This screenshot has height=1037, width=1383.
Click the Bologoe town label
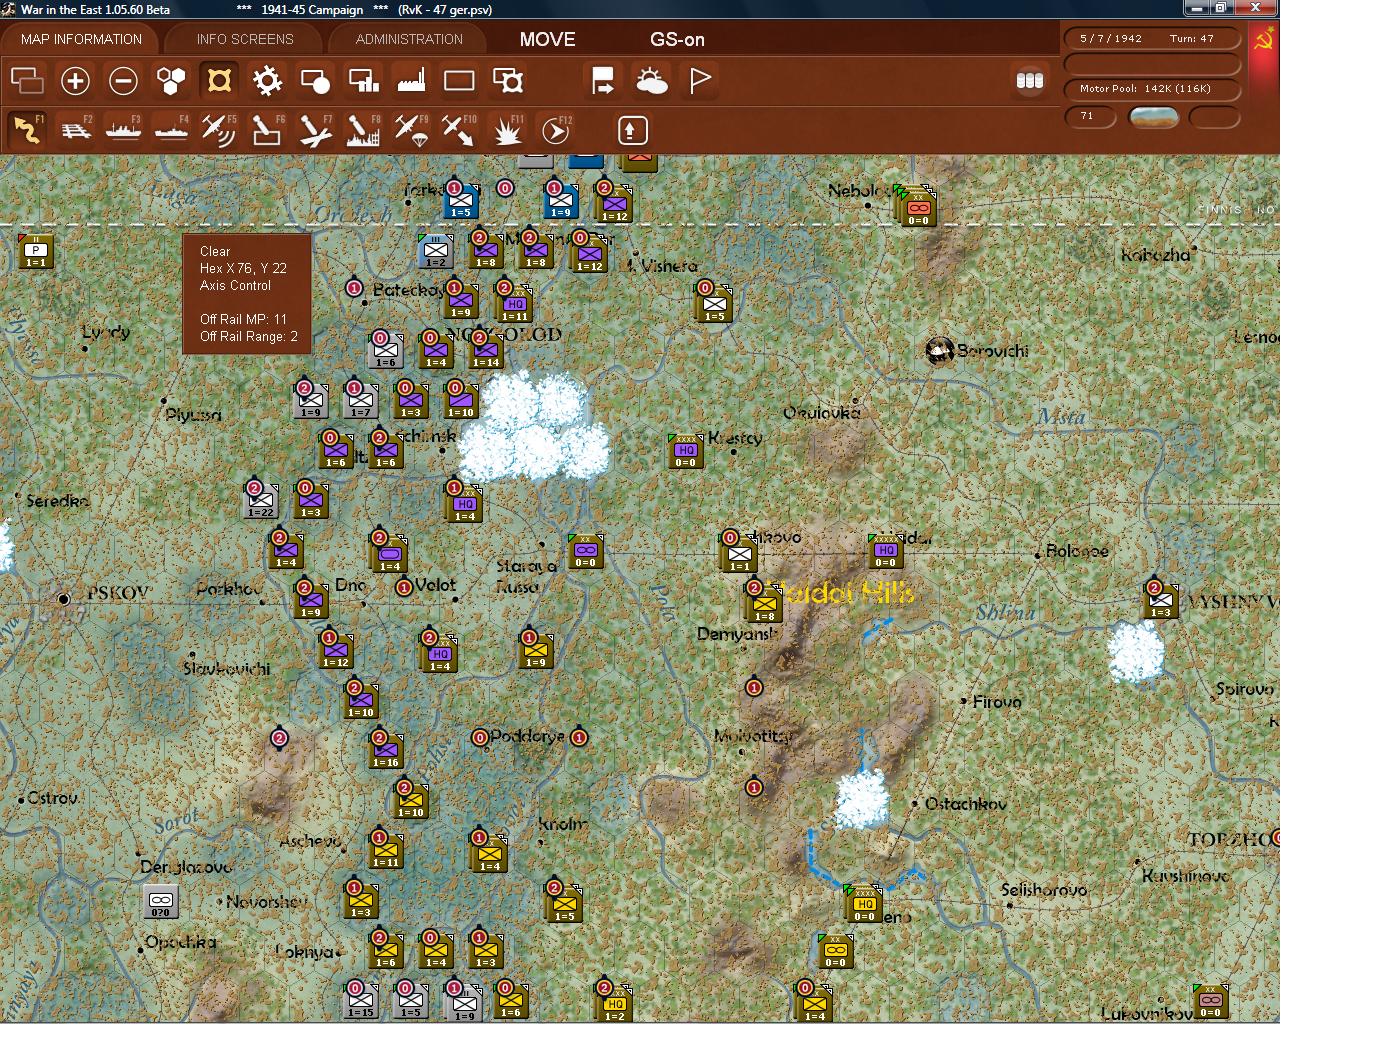(1077, 551)
